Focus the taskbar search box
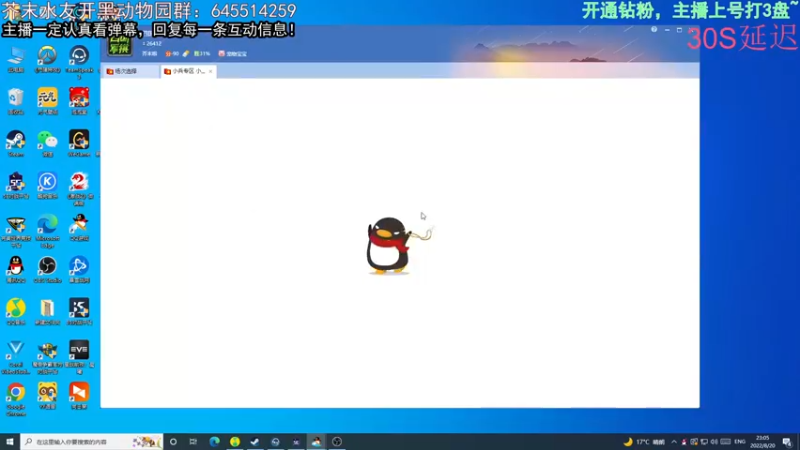The width and height of the screenshot is (800, 450). click(92, 441)
